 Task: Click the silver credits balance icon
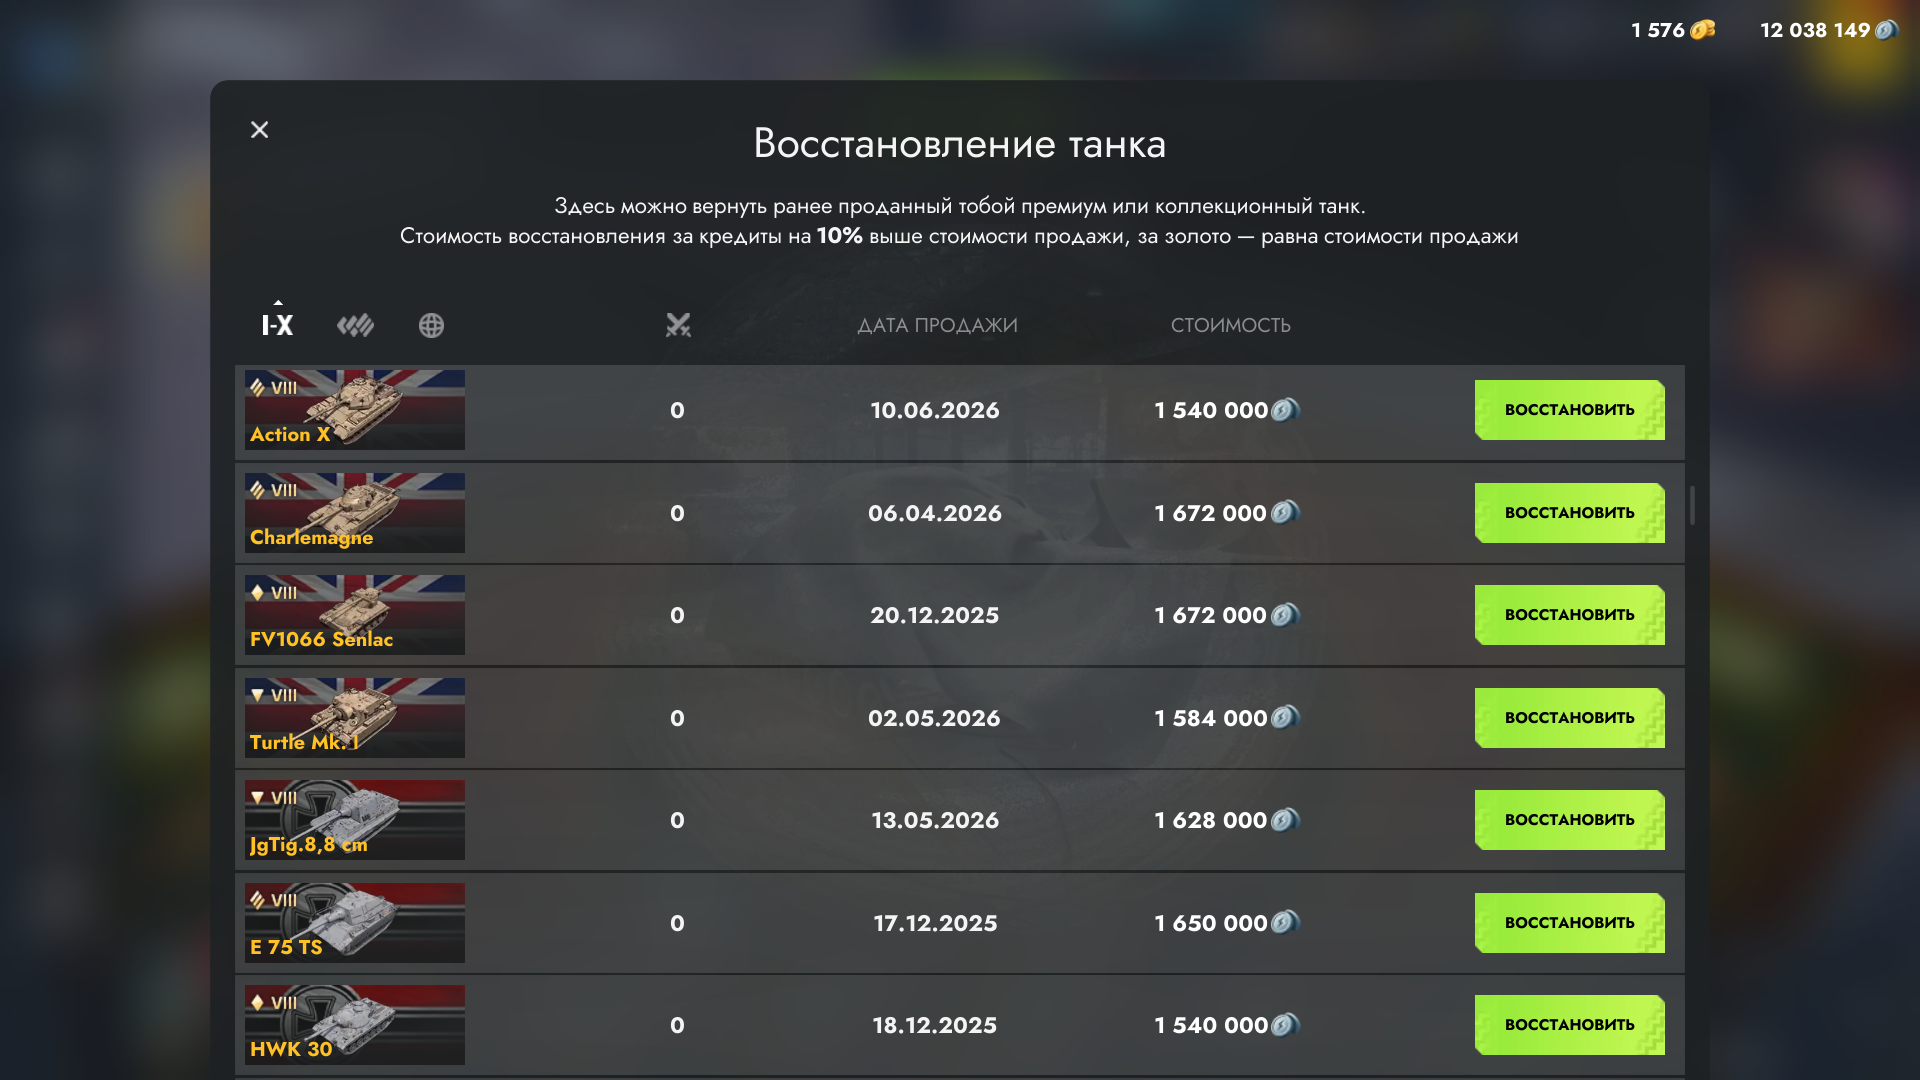click(1886, 30)
